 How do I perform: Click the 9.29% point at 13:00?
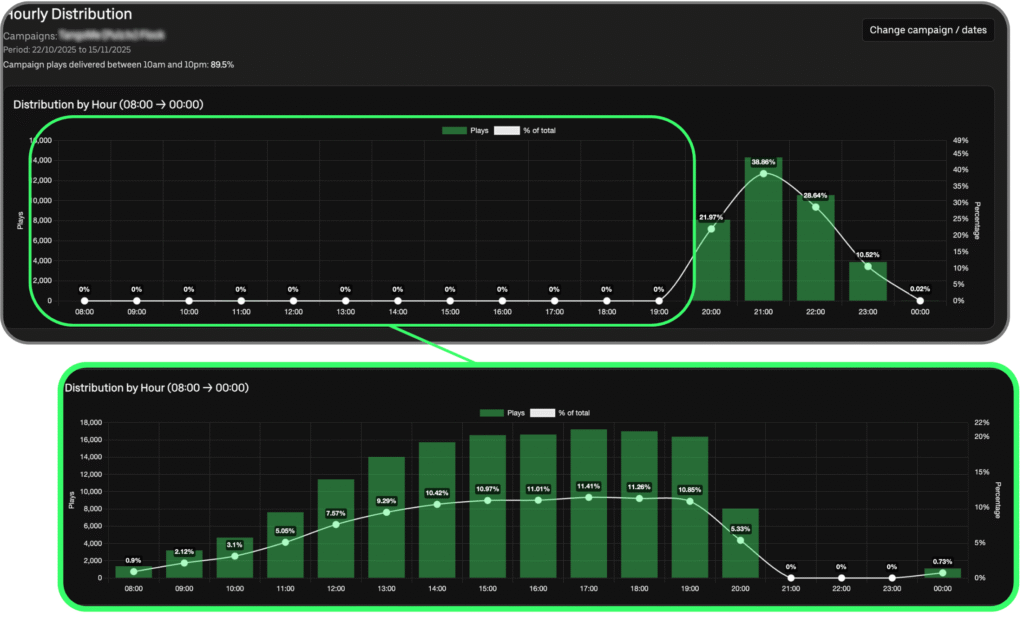(x=387, y=513)
